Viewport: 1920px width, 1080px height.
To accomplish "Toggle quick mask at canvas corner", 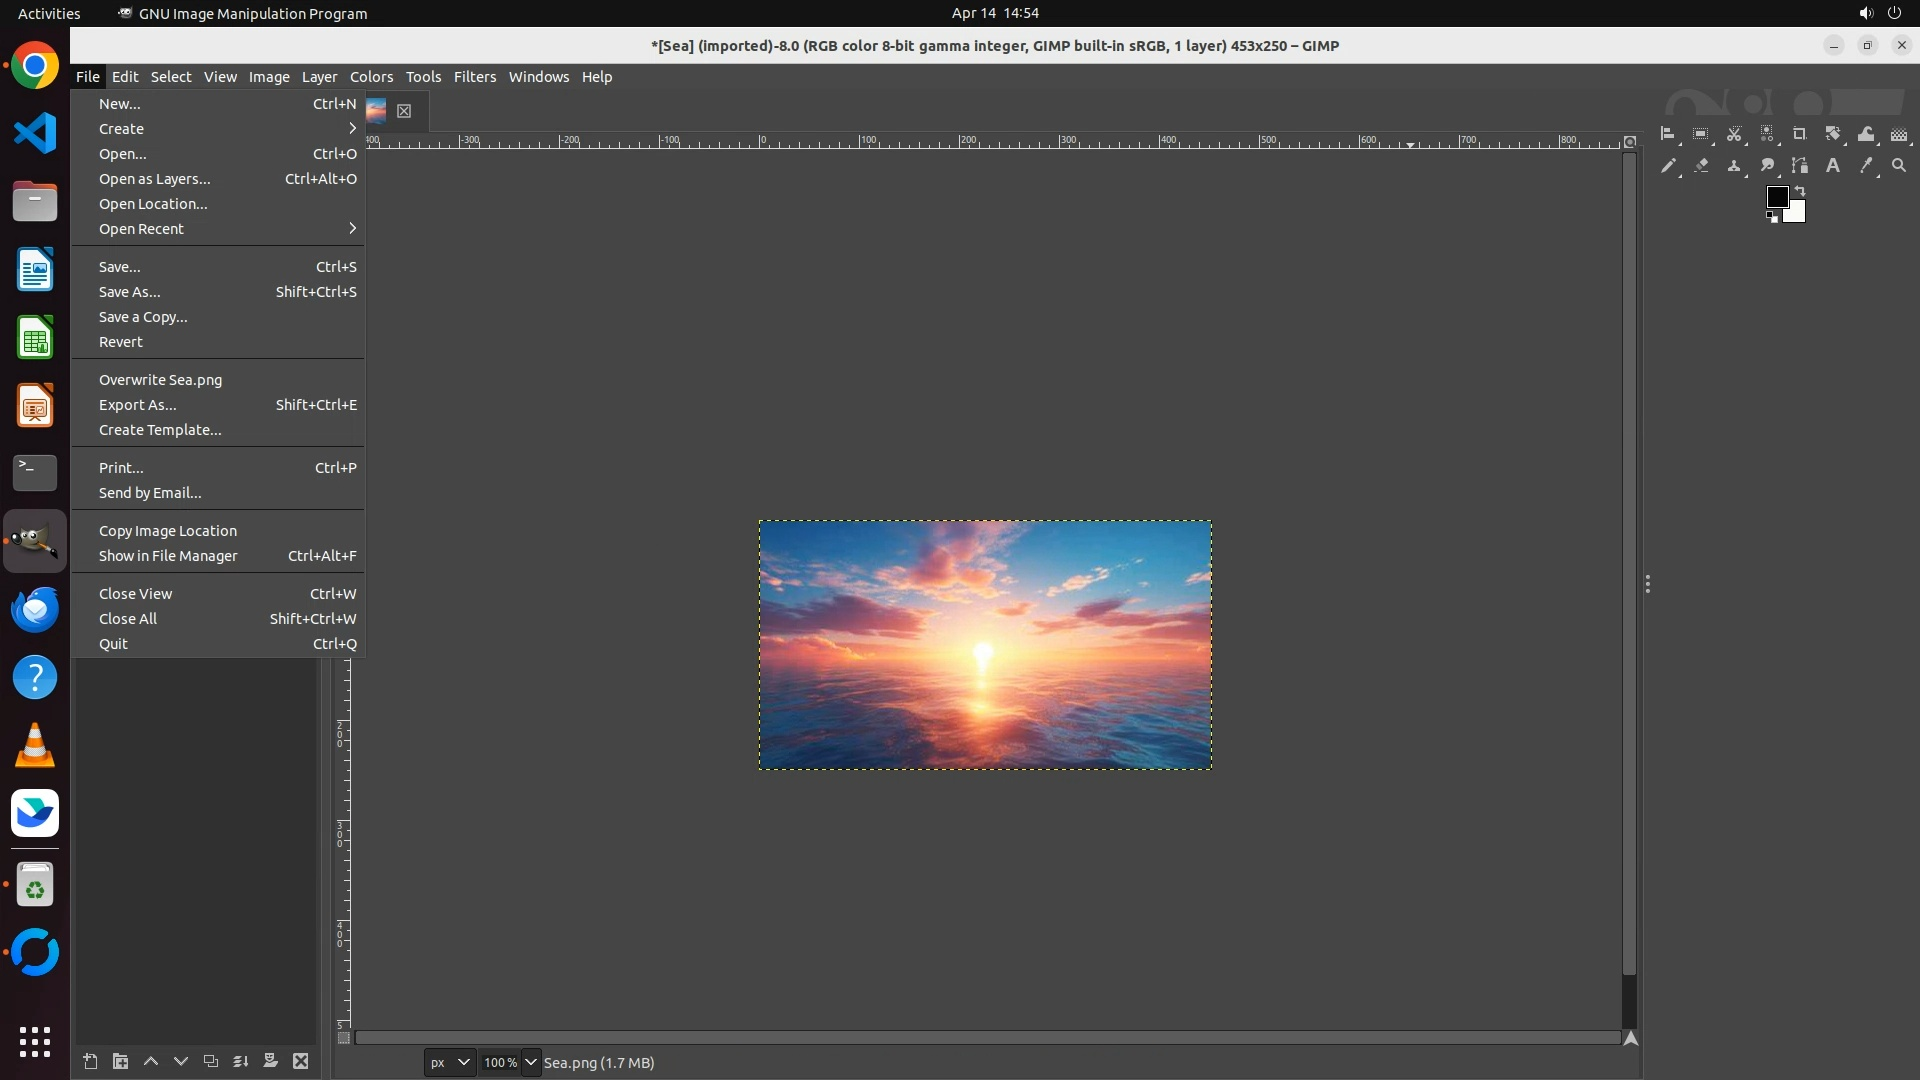I will (x=344, y=1038).
